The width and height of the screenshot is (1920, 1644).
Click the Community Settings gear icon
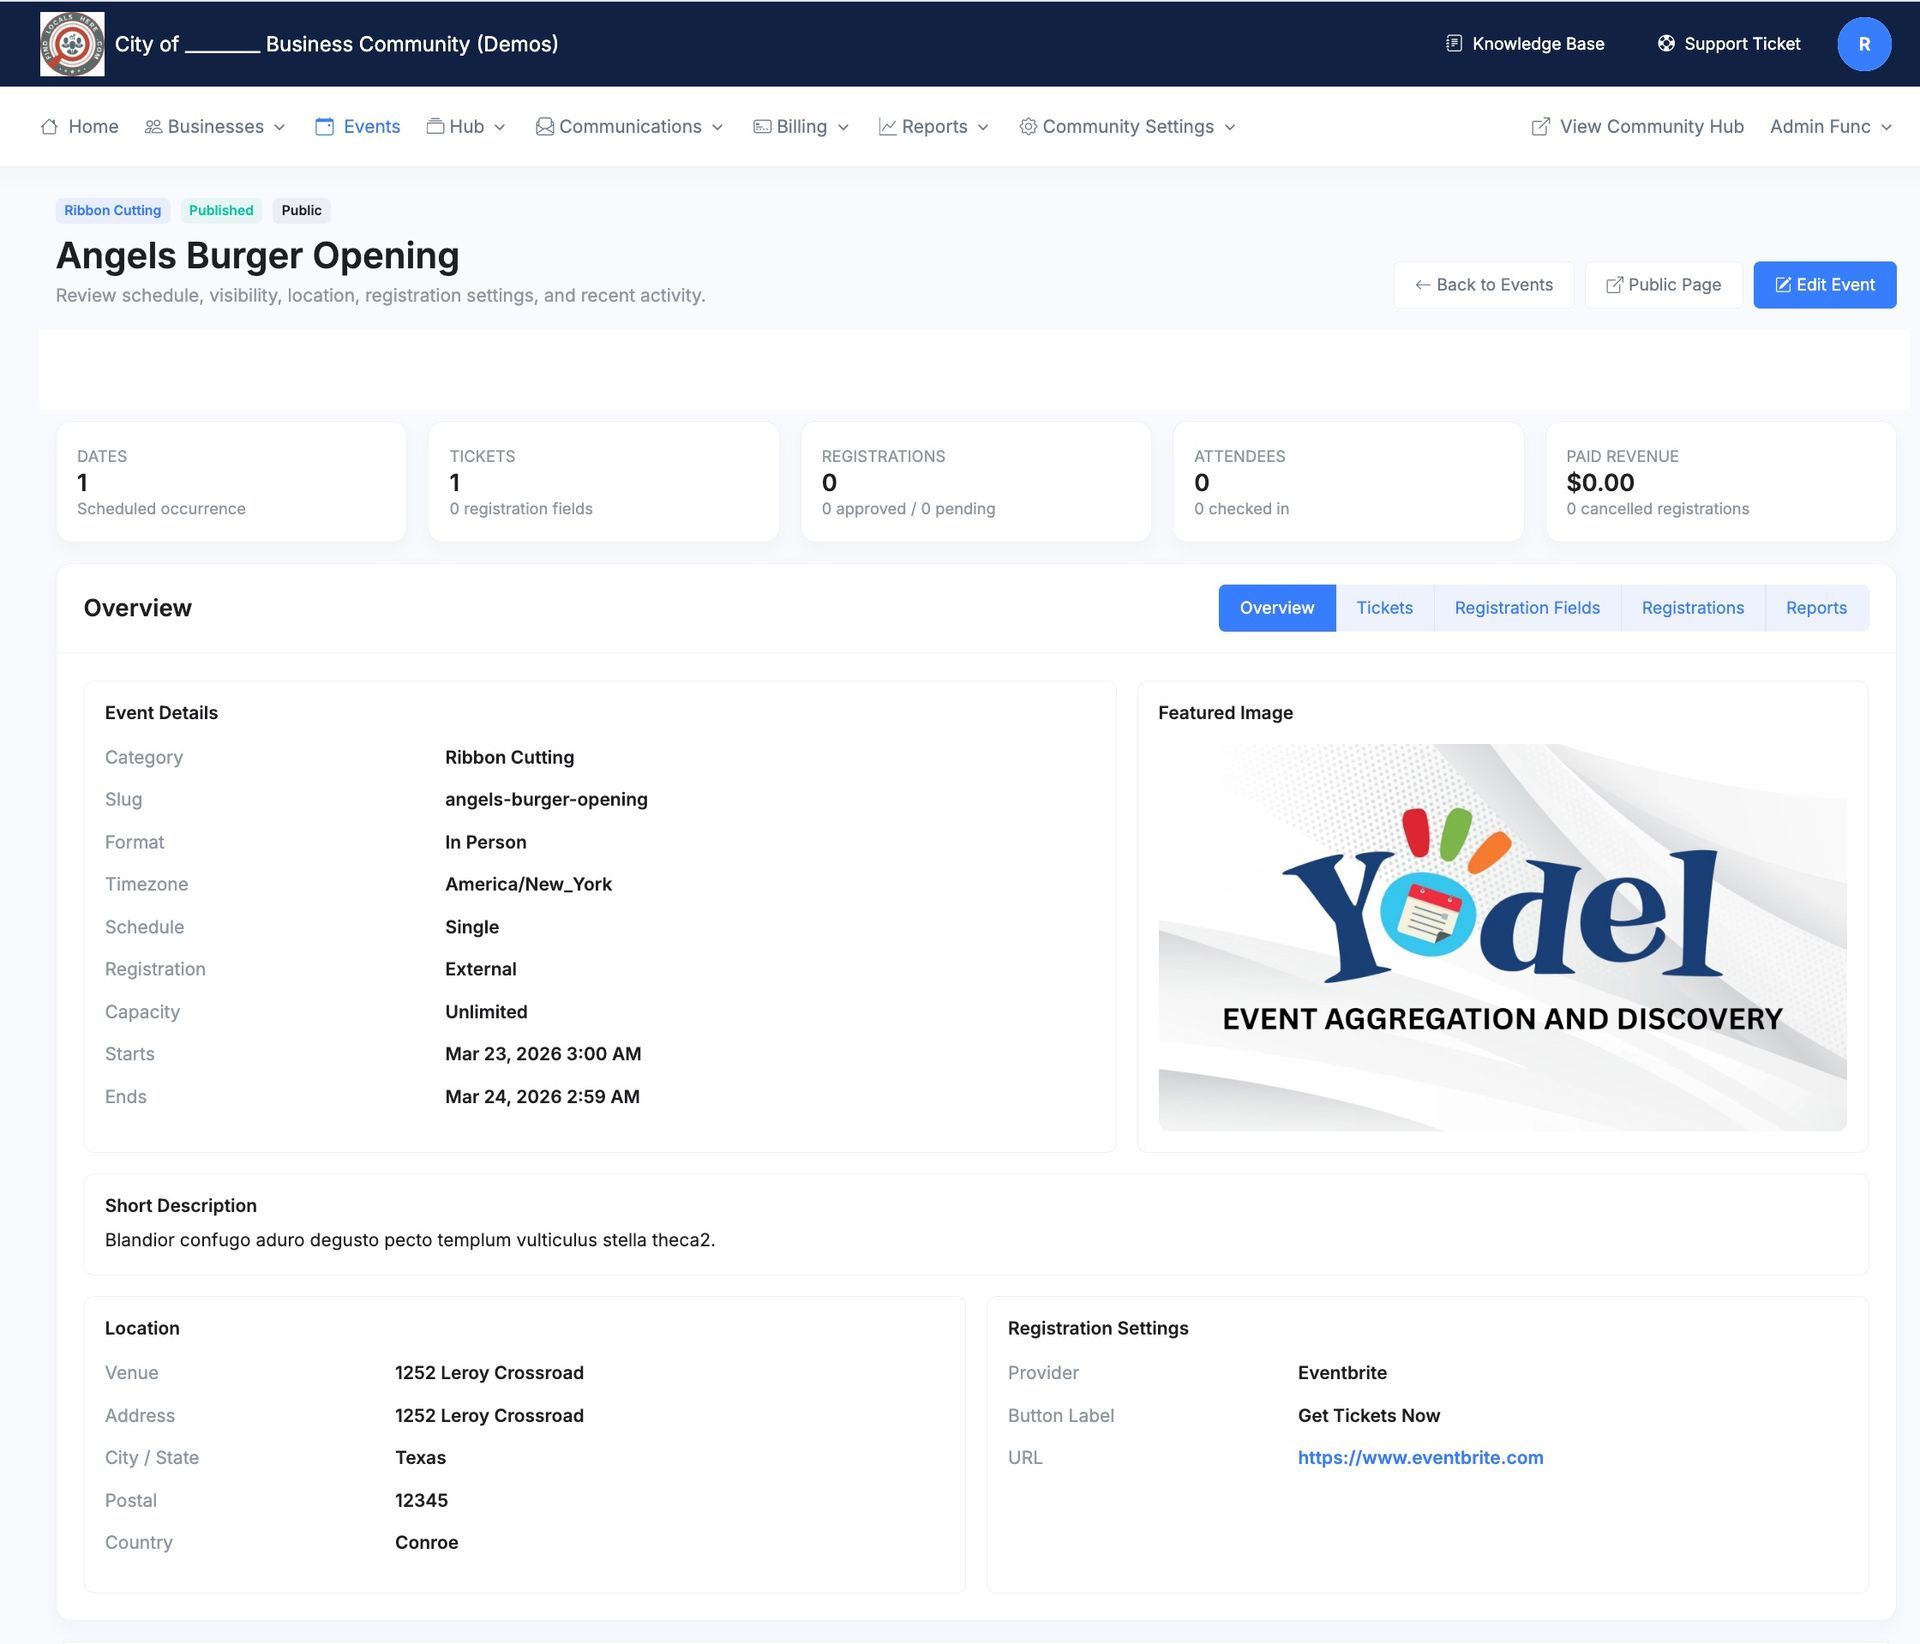[1028, 126]
